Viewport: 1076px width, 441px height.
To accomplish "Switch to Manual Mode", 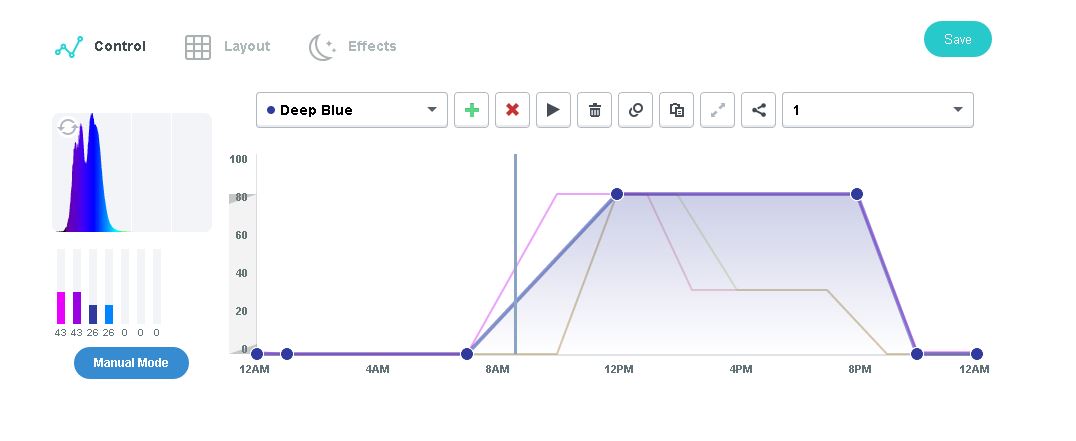I will click(x=131, y=363).
